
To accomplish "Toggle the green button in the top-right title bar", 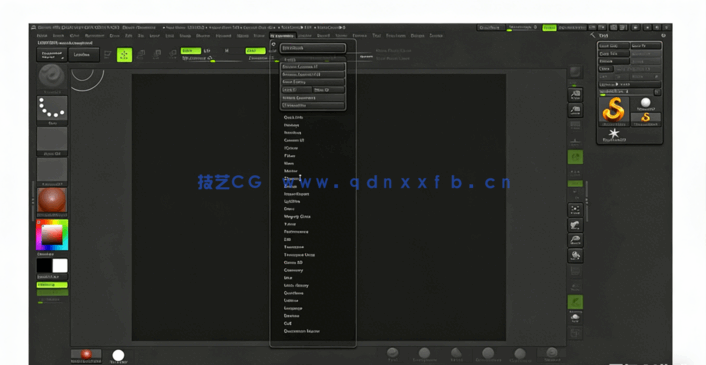I will point(549,28).
